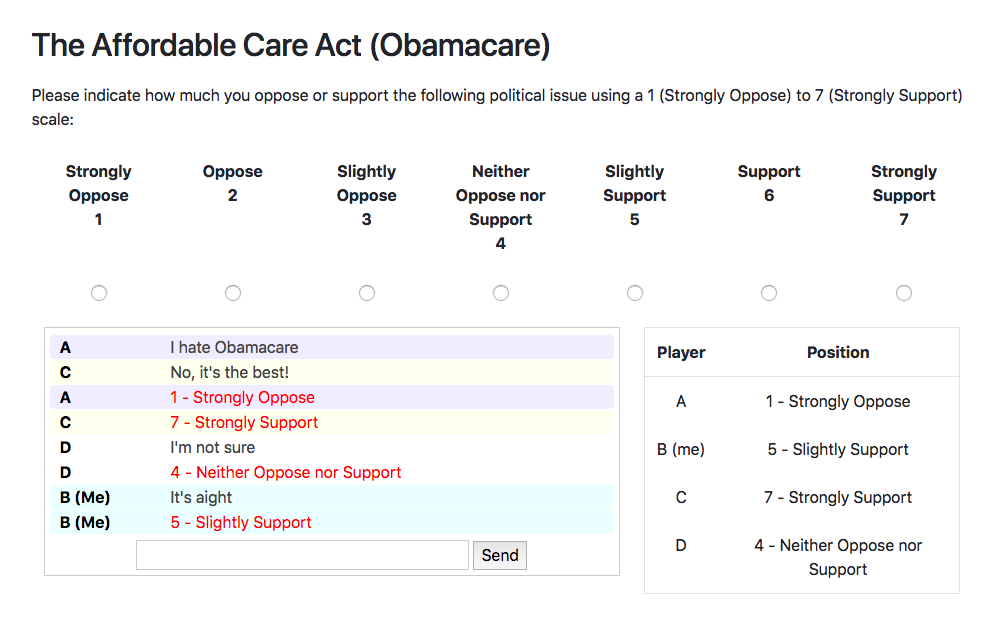Click the "I hate Obamacare" chat message

[234, 347]
